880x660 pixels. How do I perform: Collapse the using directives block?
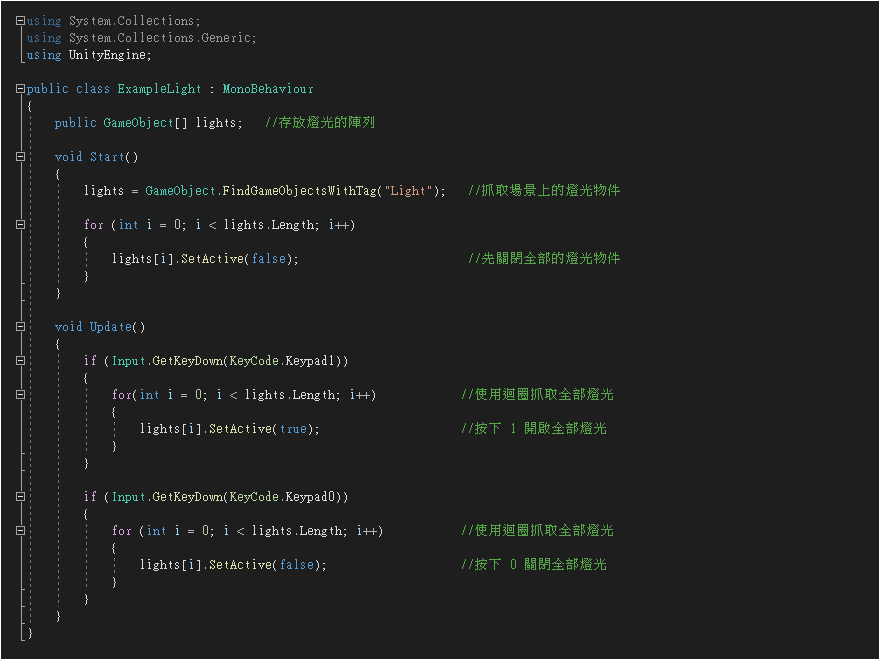point(20,21)
